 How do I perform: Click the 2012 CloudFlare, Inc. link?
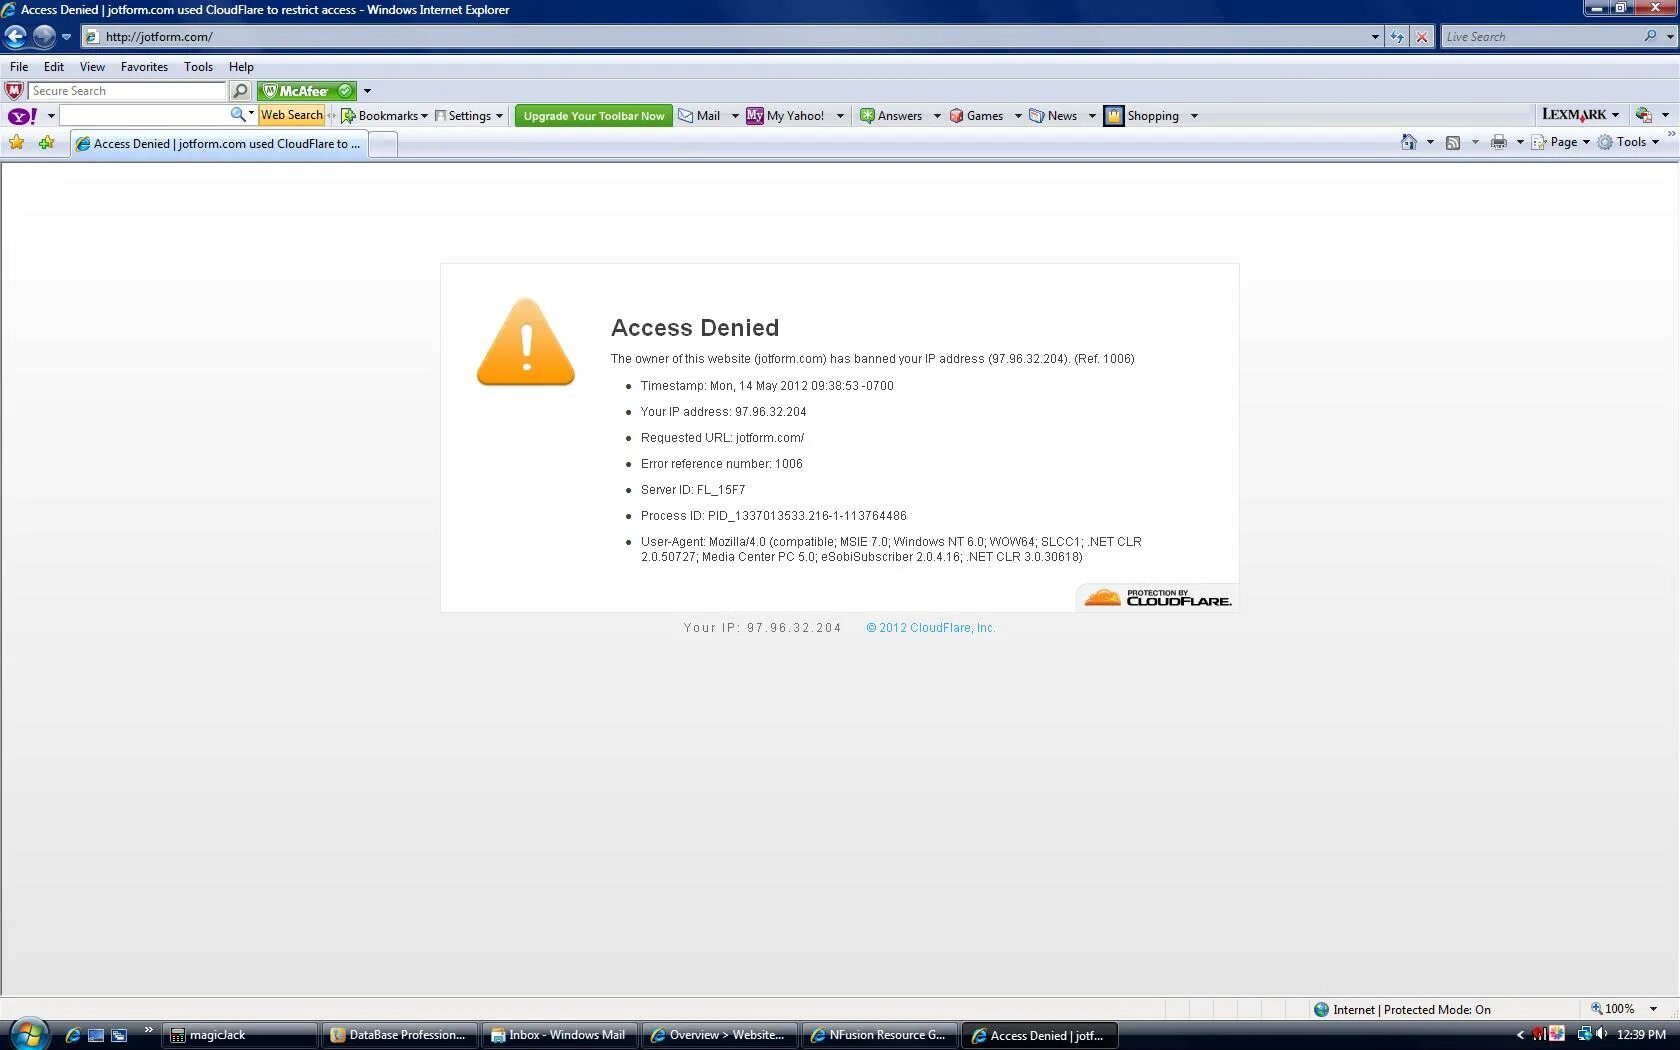coord(931,628)
